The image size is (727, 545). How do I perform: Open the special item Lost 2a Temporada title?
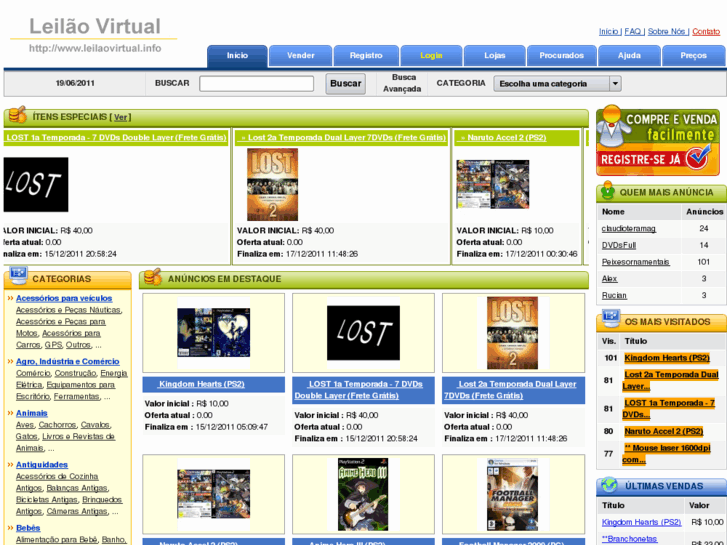[343, 137]
